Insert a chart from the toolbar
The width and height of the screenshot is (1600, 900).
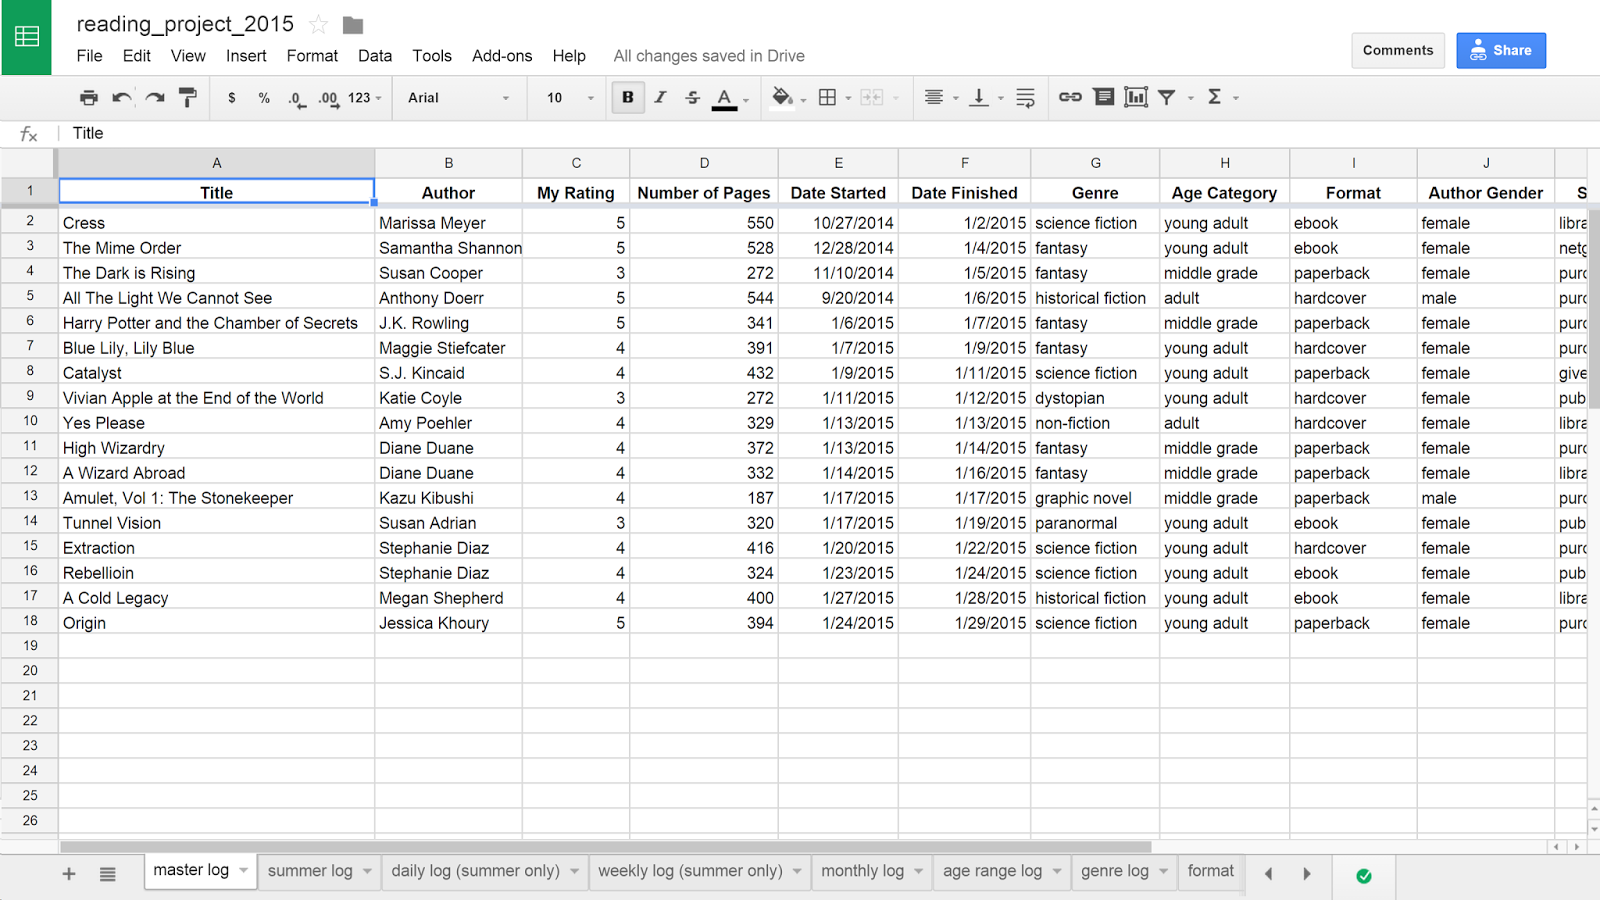coord(1135,97)
